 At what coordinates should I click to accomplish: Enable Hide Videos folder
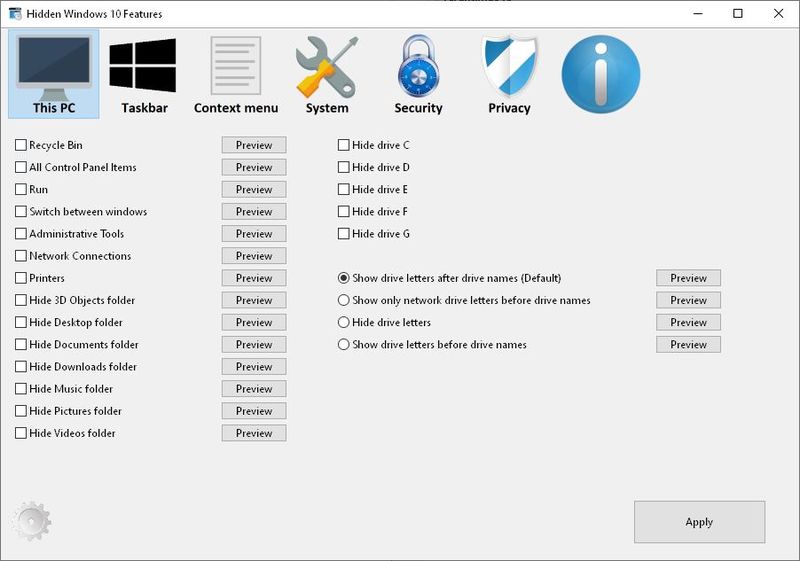pos(21,433)
